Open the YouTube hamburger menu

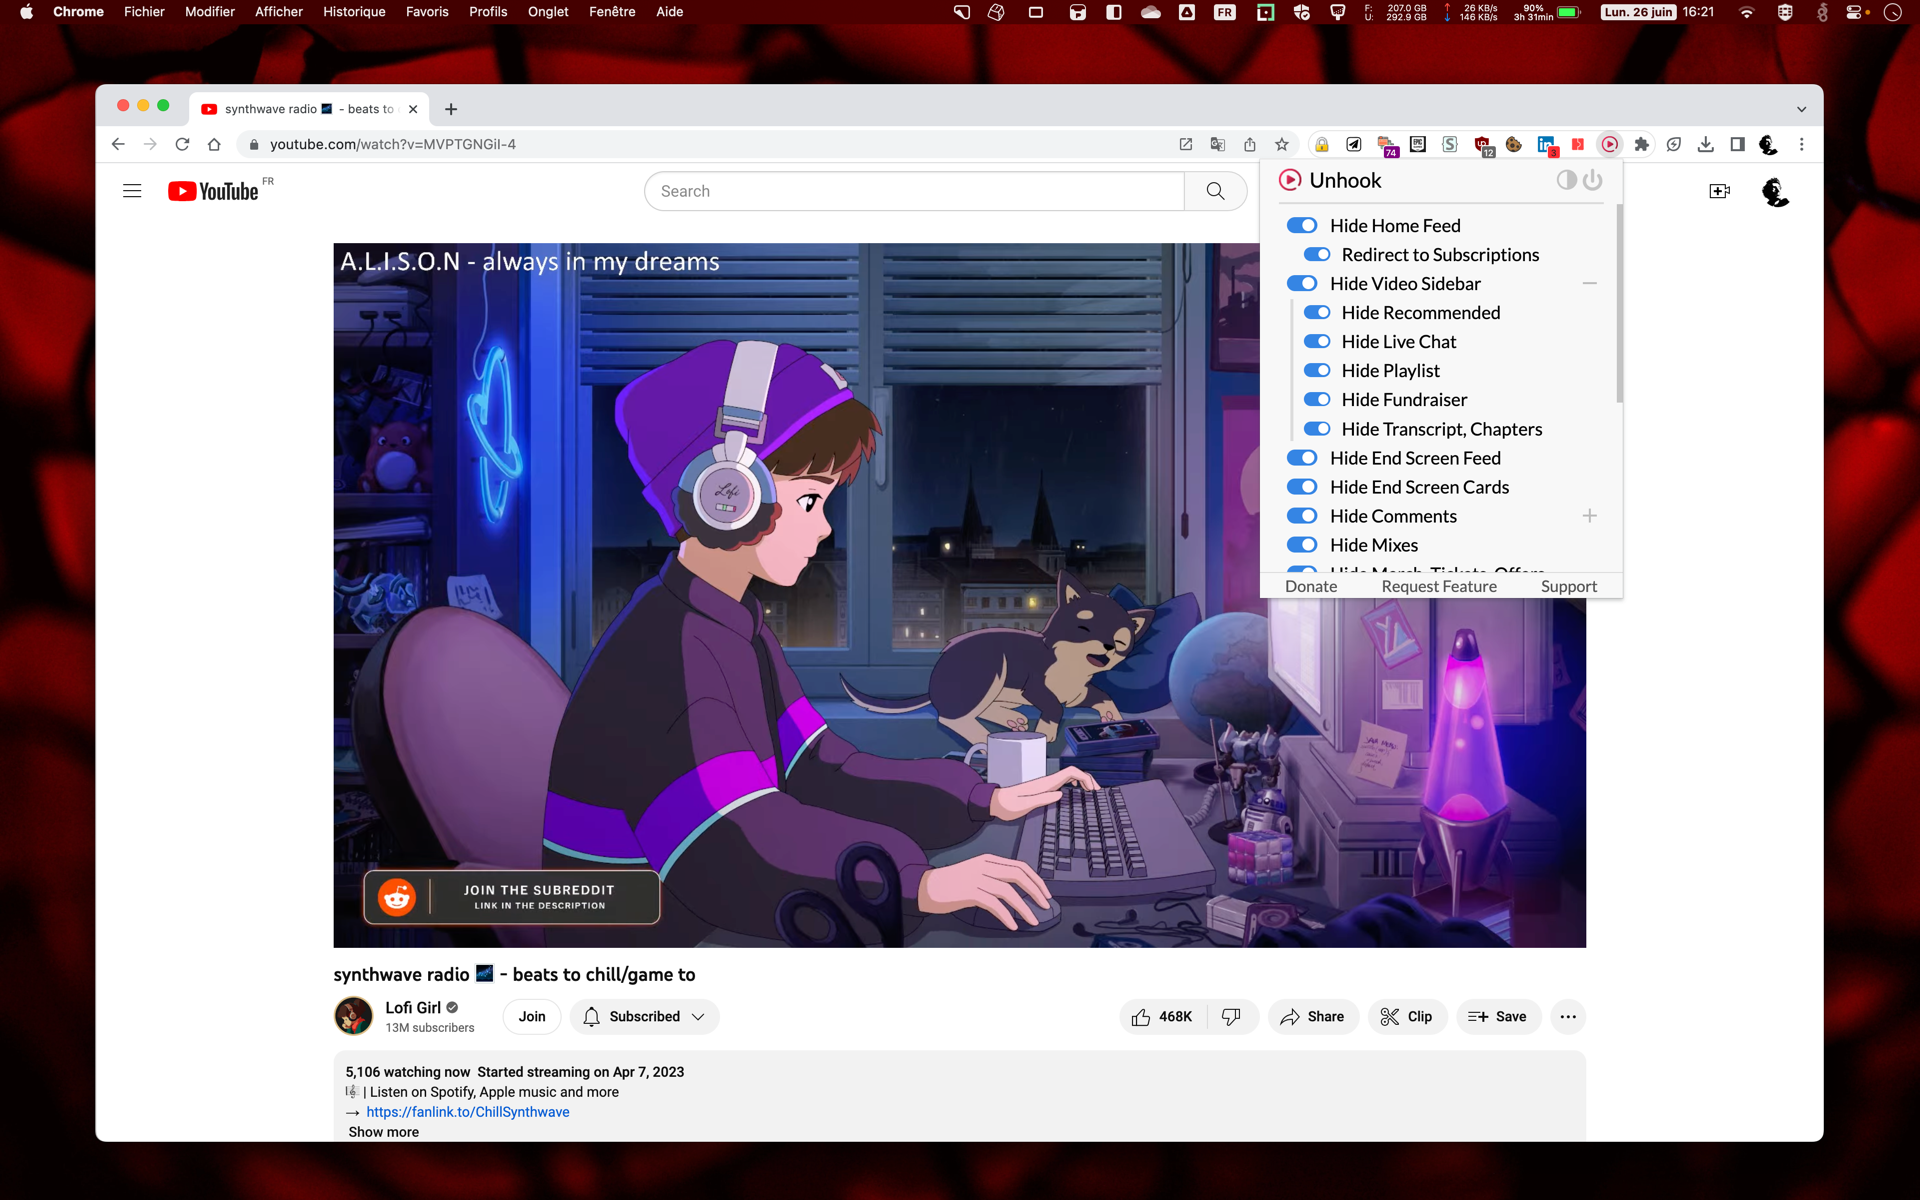pyautogui.click(x=132, y=190)
